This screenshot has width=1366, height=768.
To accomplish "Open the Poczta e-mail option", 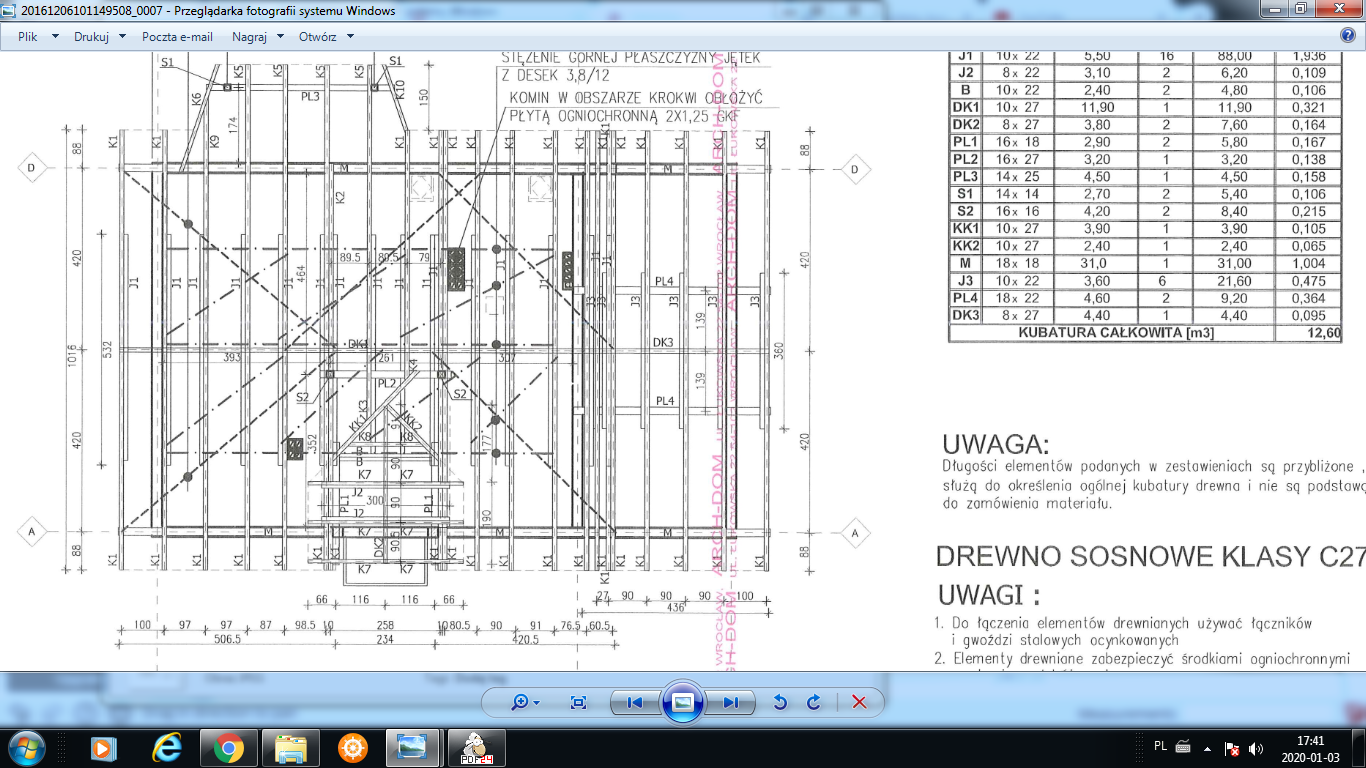I will point(177,36).
